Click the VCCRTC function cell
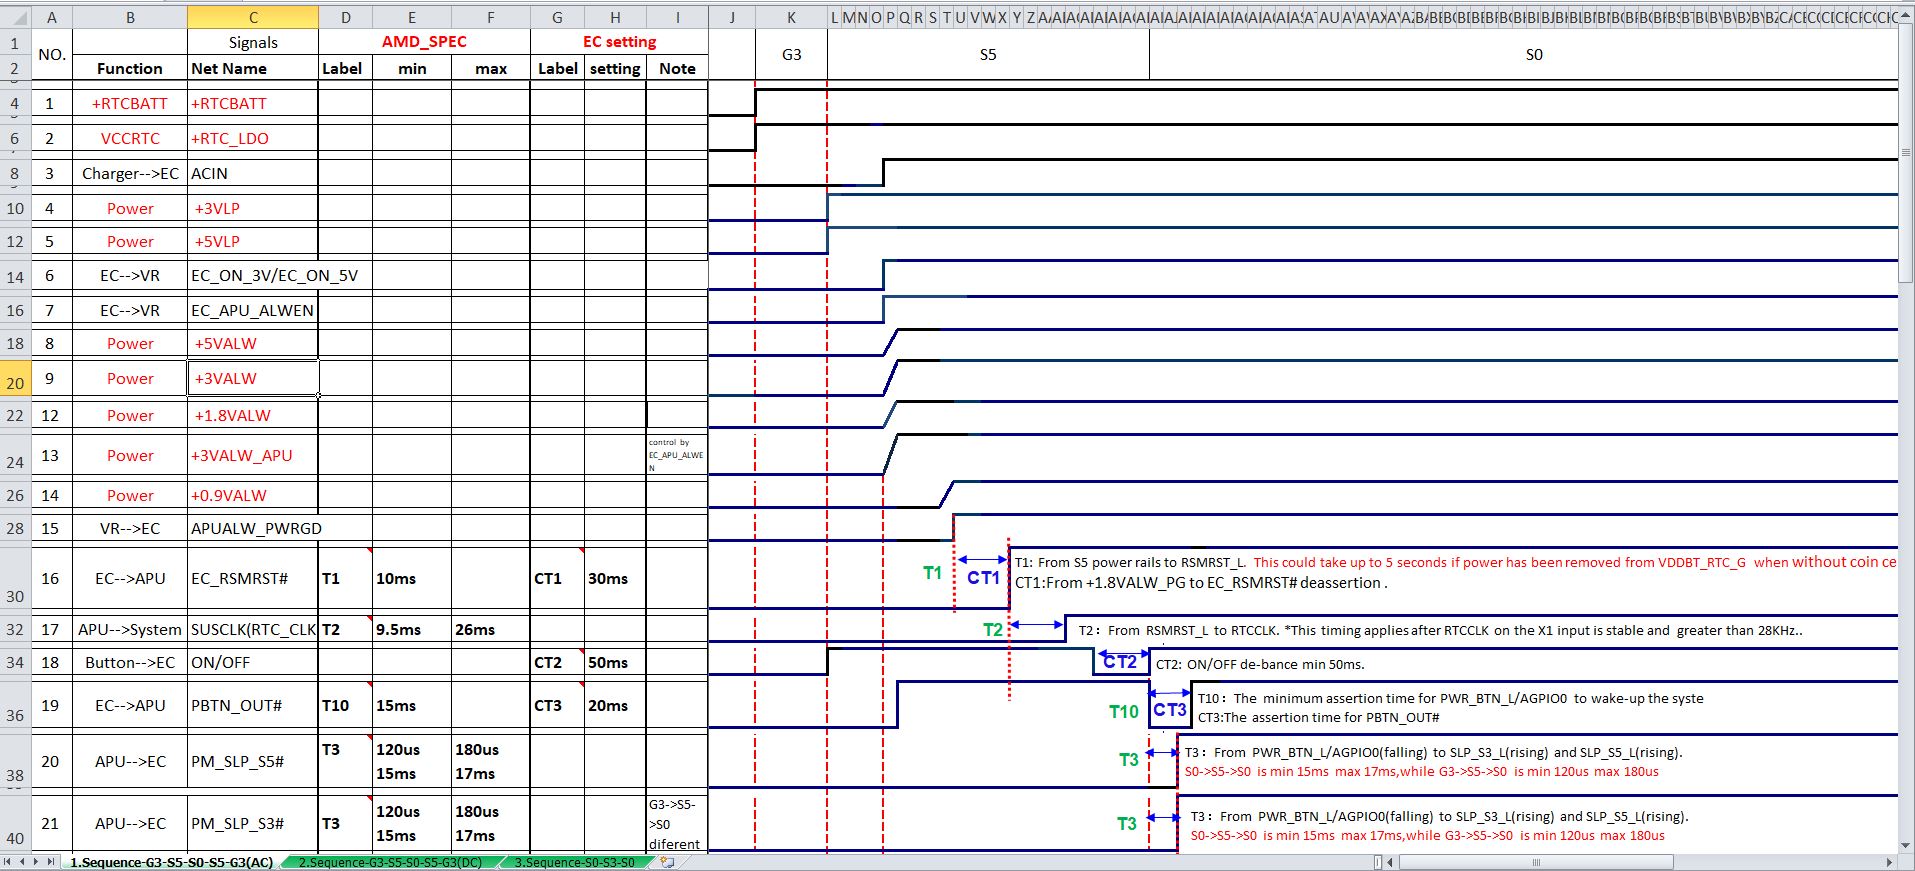Screen dimensions: 1915x871 click(130, 138)
